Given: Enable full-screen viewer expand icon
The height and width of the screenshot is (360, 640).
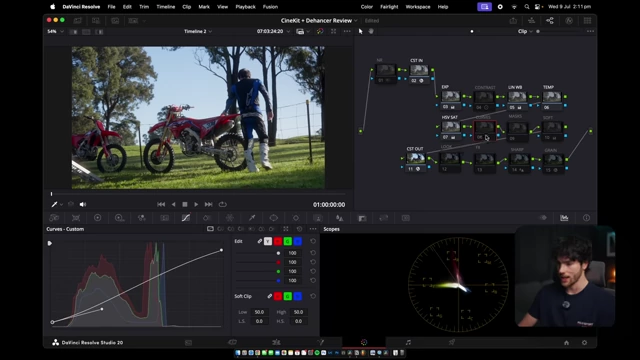Looking at the screenshot, I should point(333,31).
